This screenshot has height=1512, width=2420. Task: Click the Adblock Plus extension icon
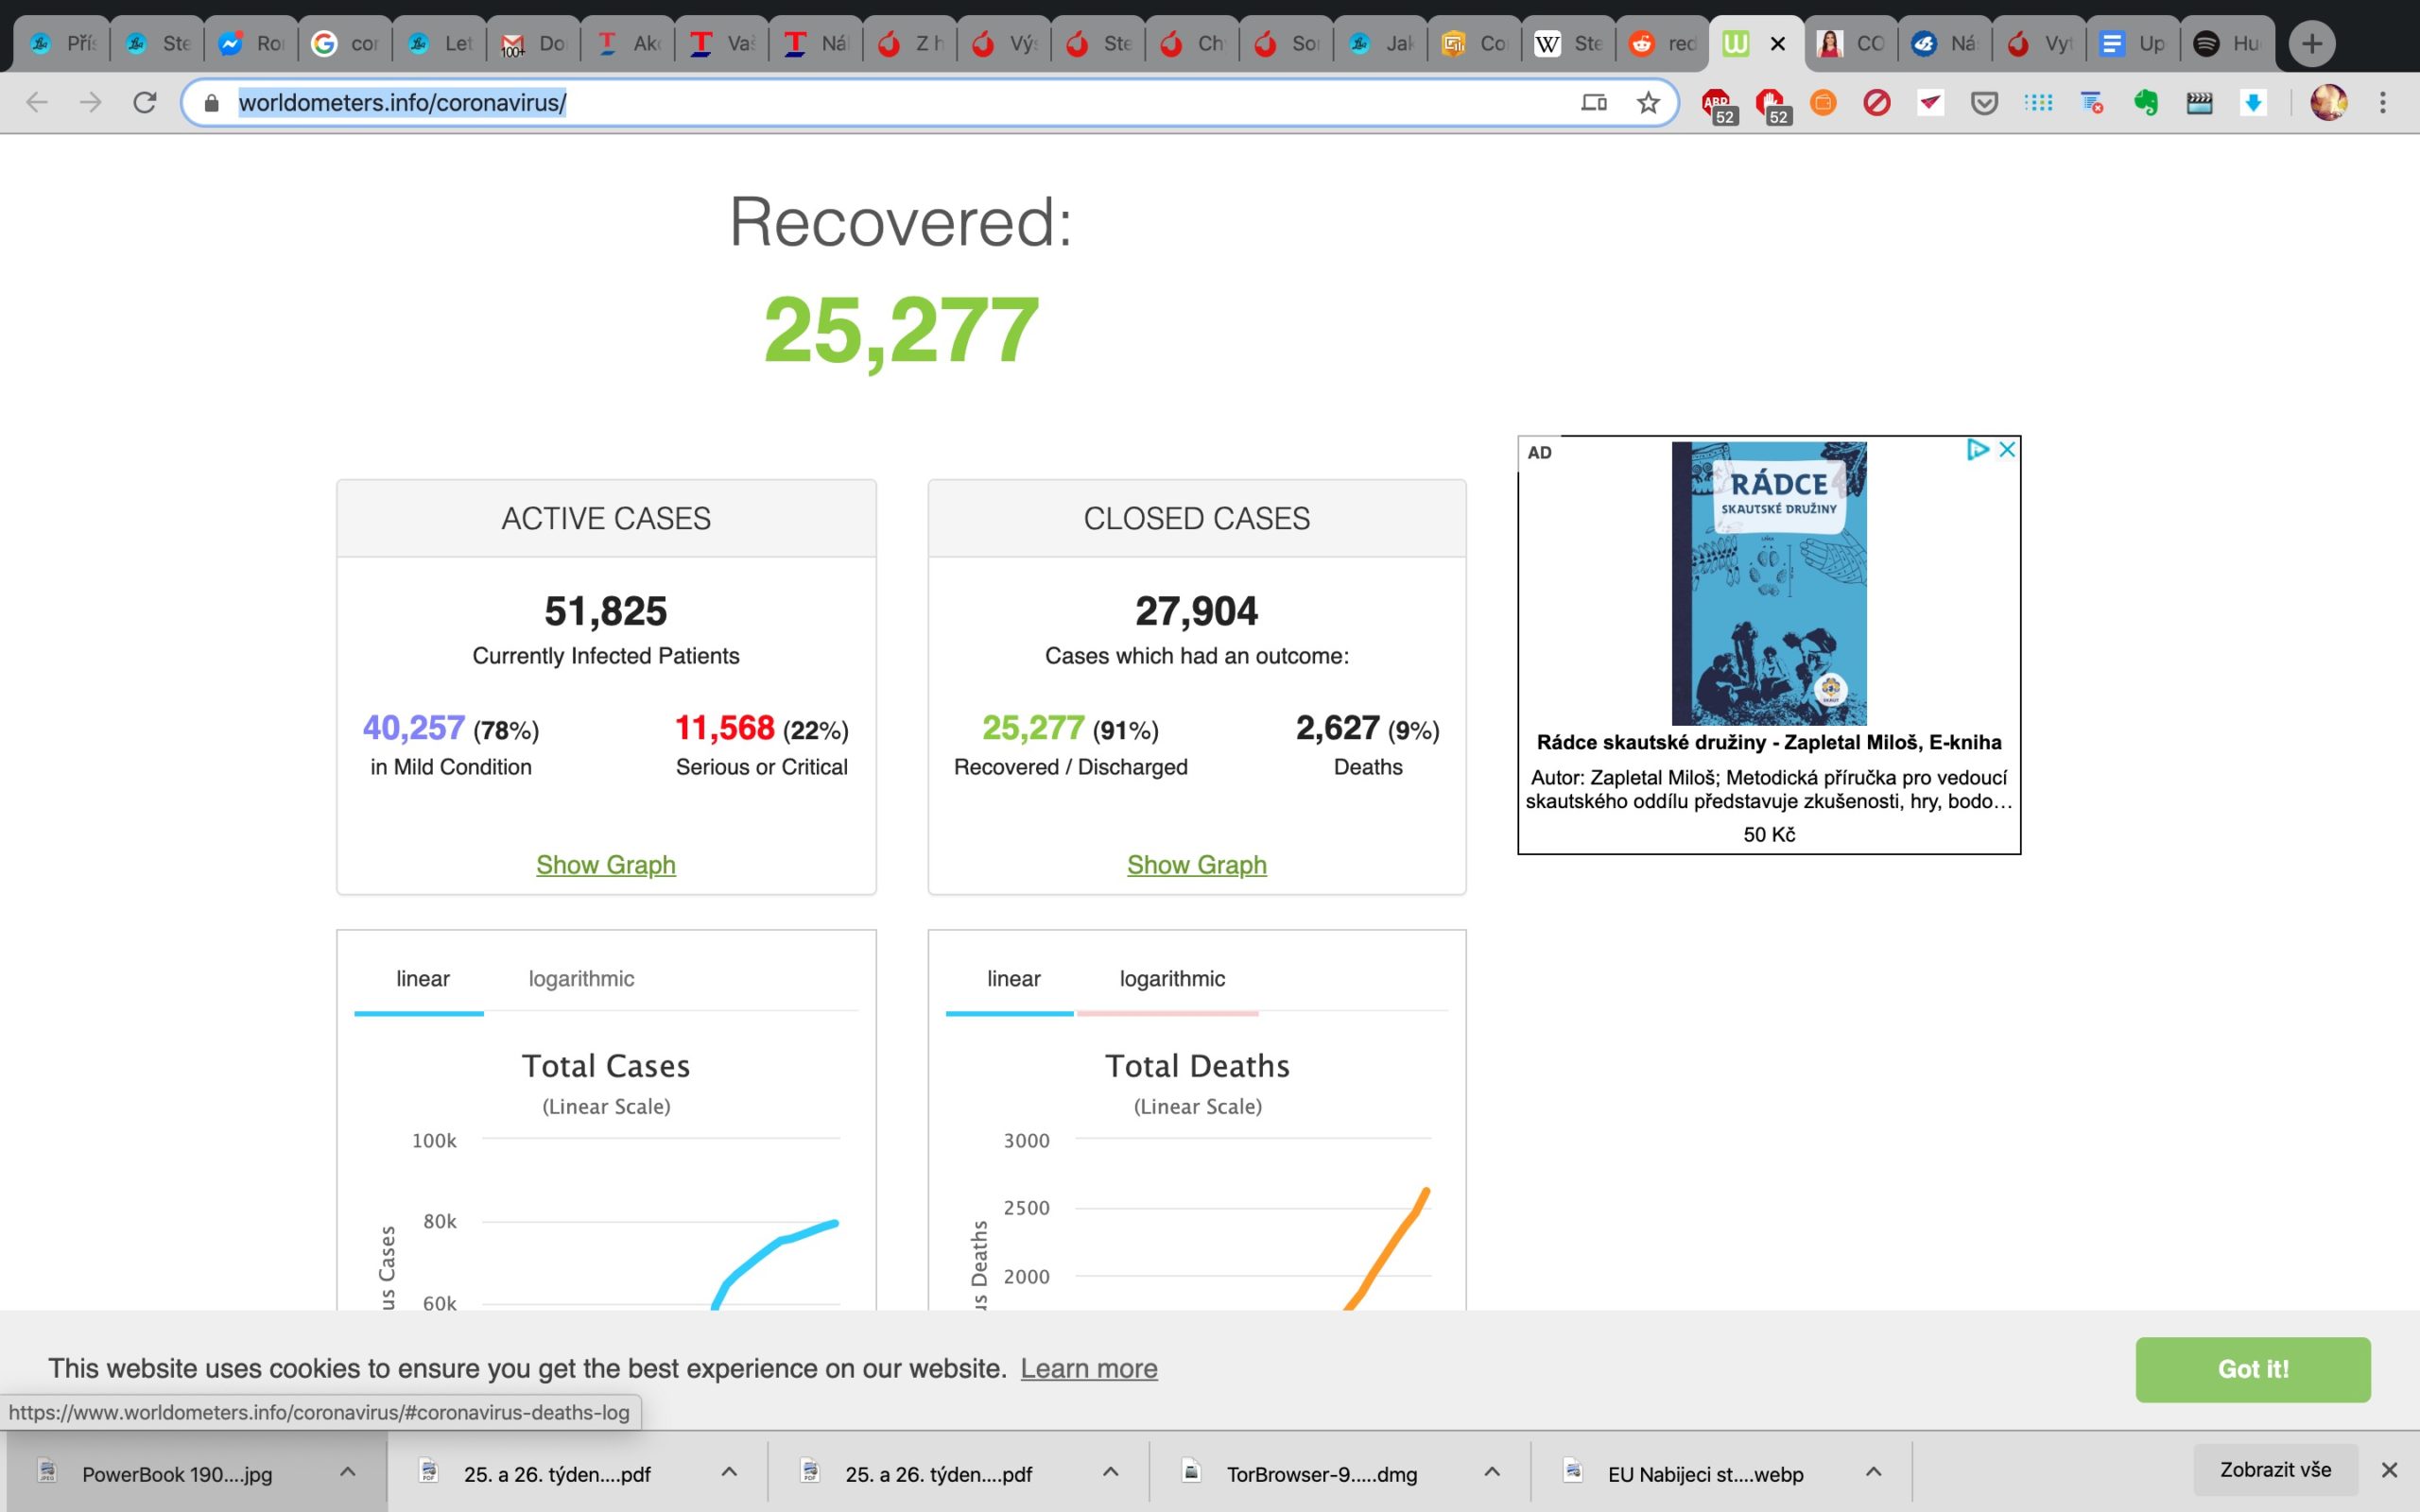point(1716,102)
